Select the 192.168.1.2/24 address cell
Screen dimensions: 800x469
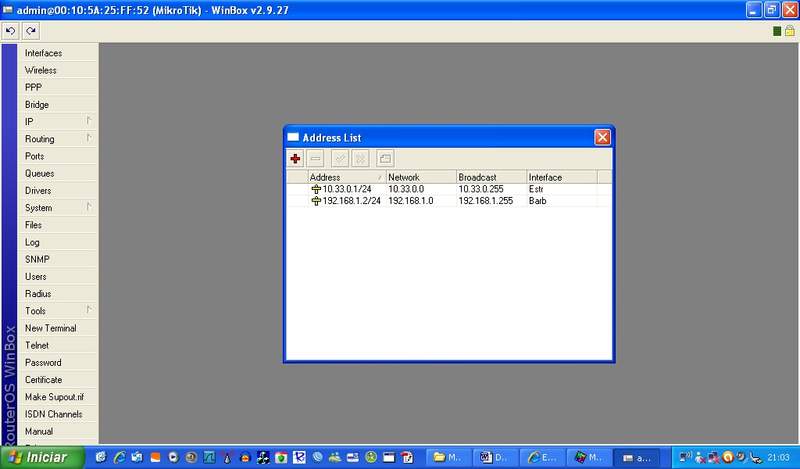coord(352,201)
